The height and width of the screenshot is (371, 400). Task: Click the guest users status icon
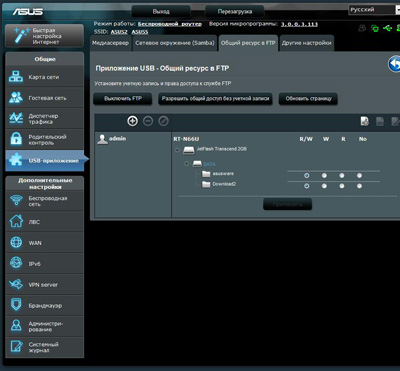362,28
